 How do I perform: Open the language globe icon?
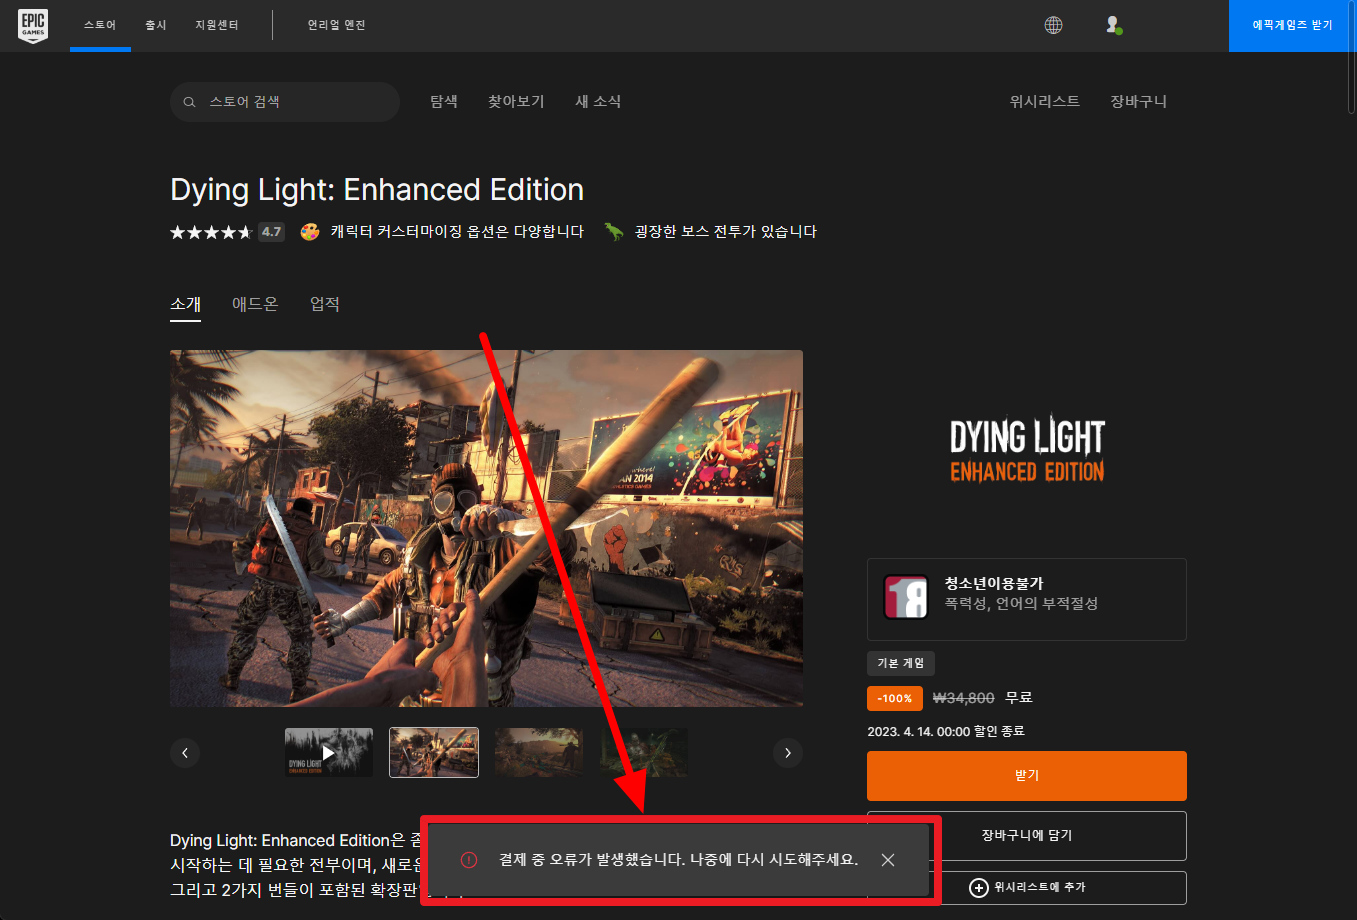[1053, 25]
